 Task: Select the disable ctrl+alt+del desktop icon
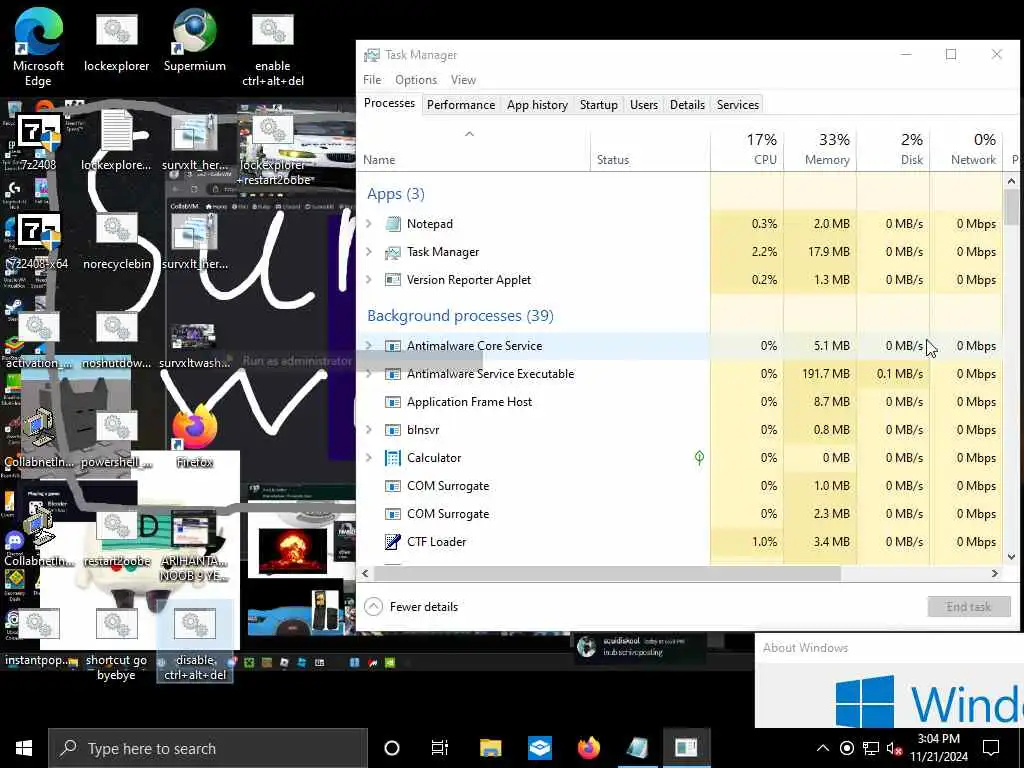pyautogui.click(x=195, y=643)
